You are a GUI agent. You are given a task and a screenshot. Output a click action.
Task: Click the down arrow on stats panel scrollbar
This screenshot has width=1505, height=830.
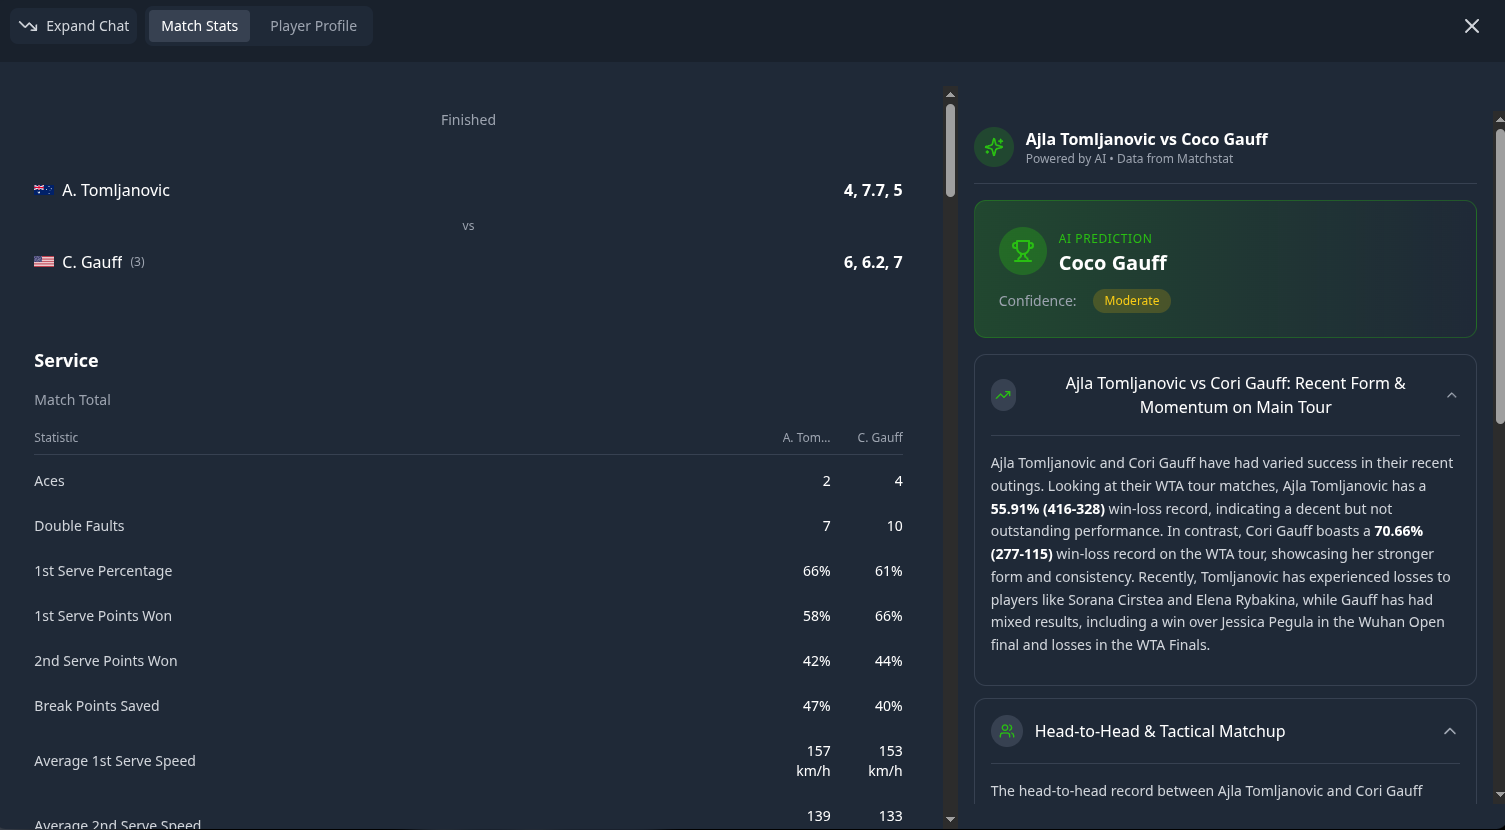950,817
